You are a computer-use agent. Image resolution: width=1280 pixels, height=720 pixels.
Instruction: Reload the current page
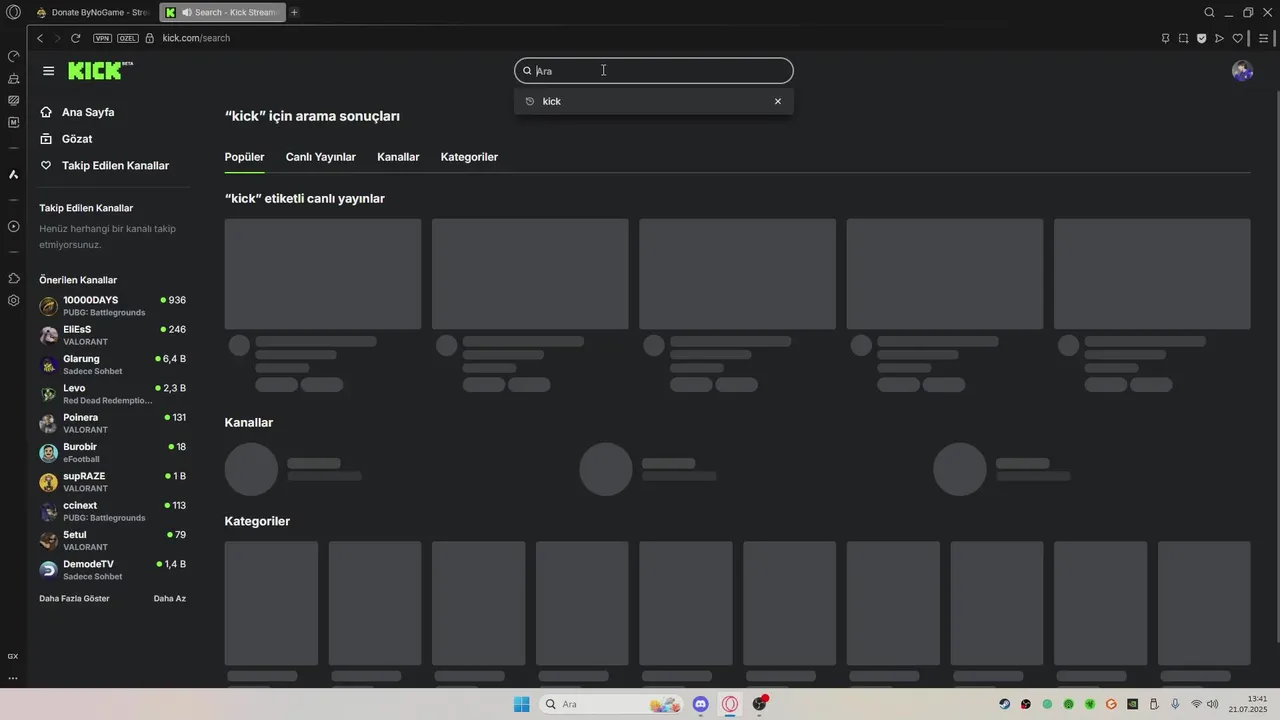[75, 38]
